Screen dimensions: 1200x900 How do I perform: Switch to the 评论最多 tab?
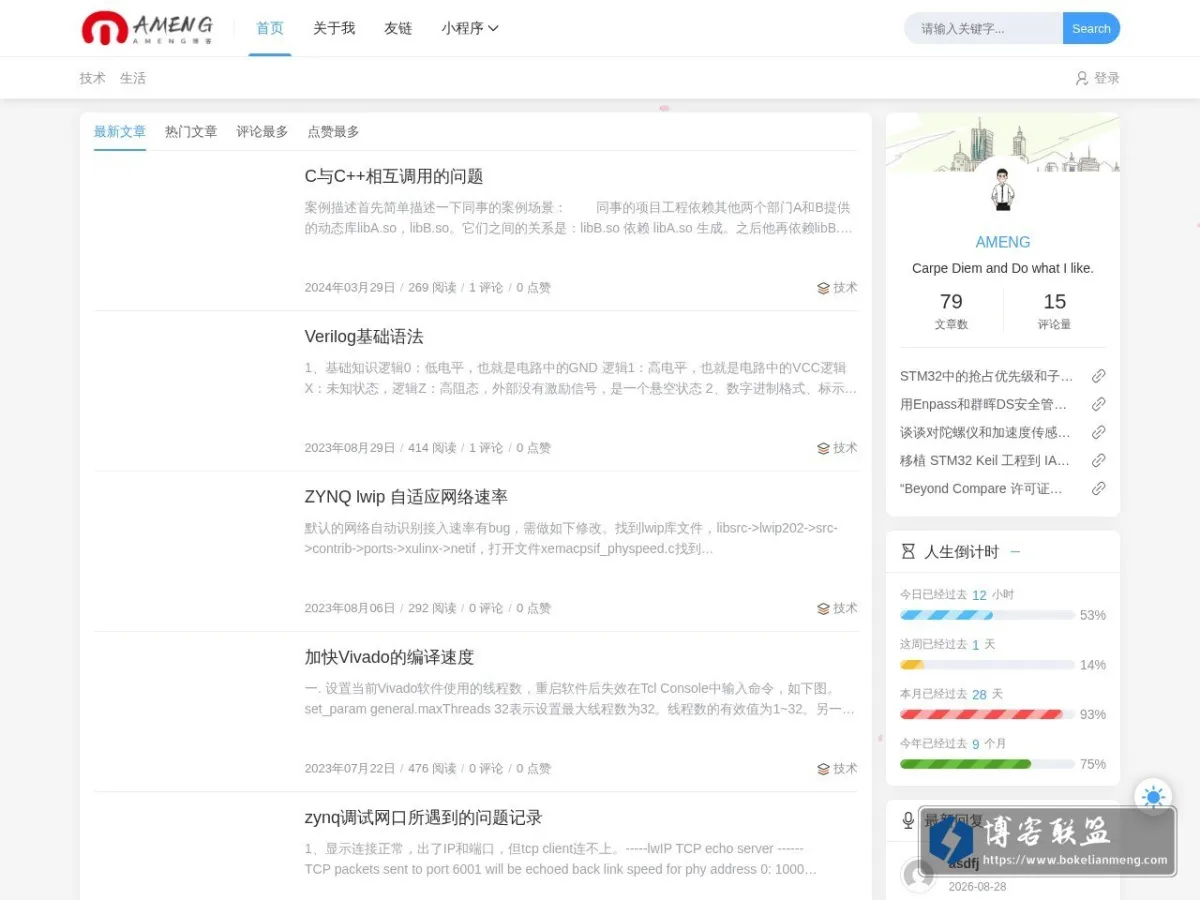(262, 132)
